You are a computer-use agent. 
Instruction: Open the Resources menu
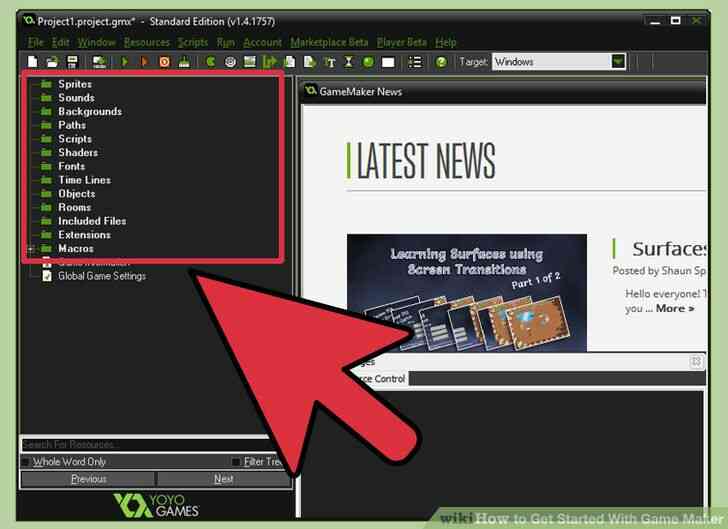point(147,42)
